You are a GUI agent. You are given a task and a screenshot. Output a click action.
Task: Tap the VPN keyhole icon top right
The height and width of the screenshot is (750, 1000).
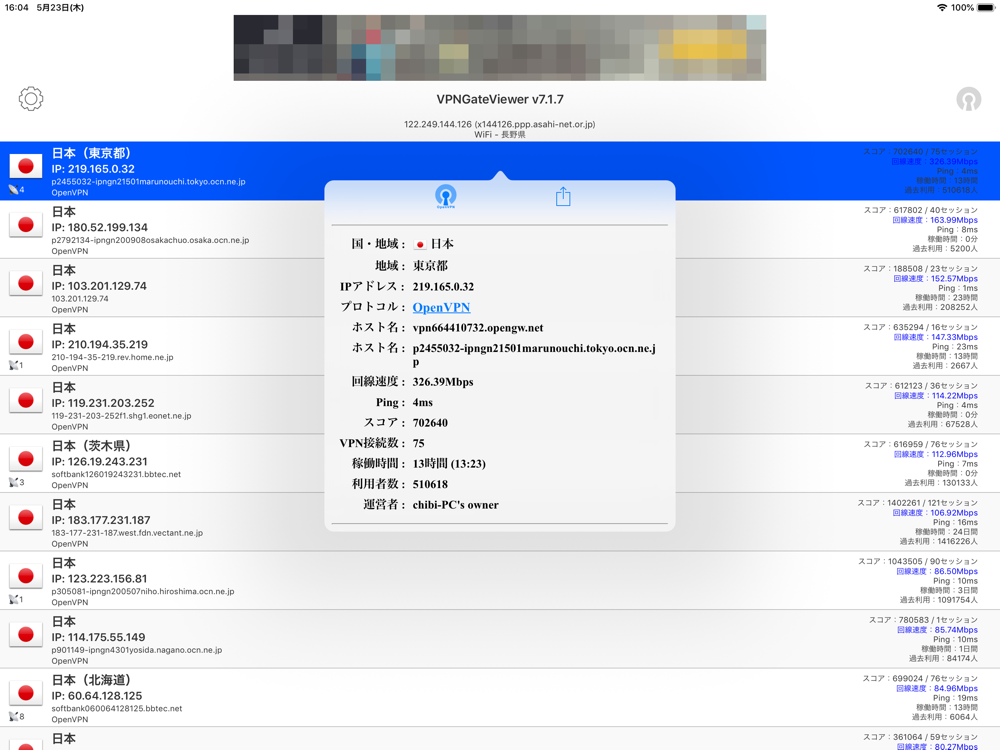(x=968, y=99)
